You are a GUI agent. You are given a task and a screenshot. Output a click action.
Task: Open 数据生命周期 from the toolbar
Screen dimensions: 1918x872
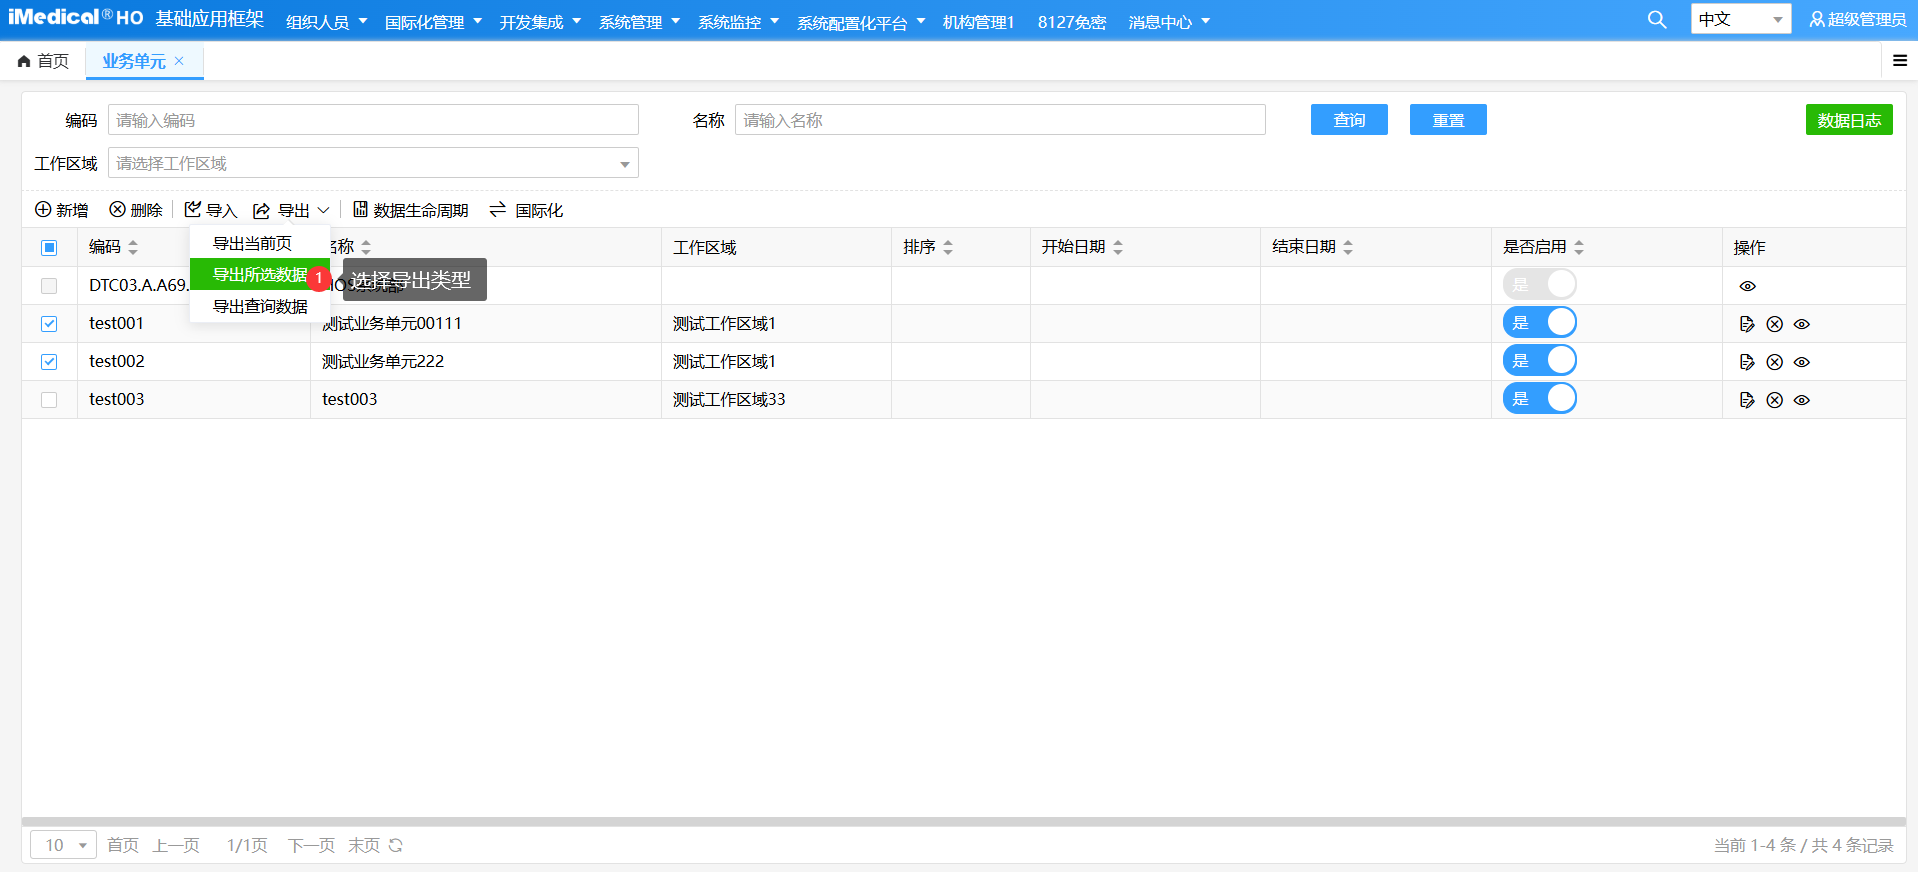(410, 210)
